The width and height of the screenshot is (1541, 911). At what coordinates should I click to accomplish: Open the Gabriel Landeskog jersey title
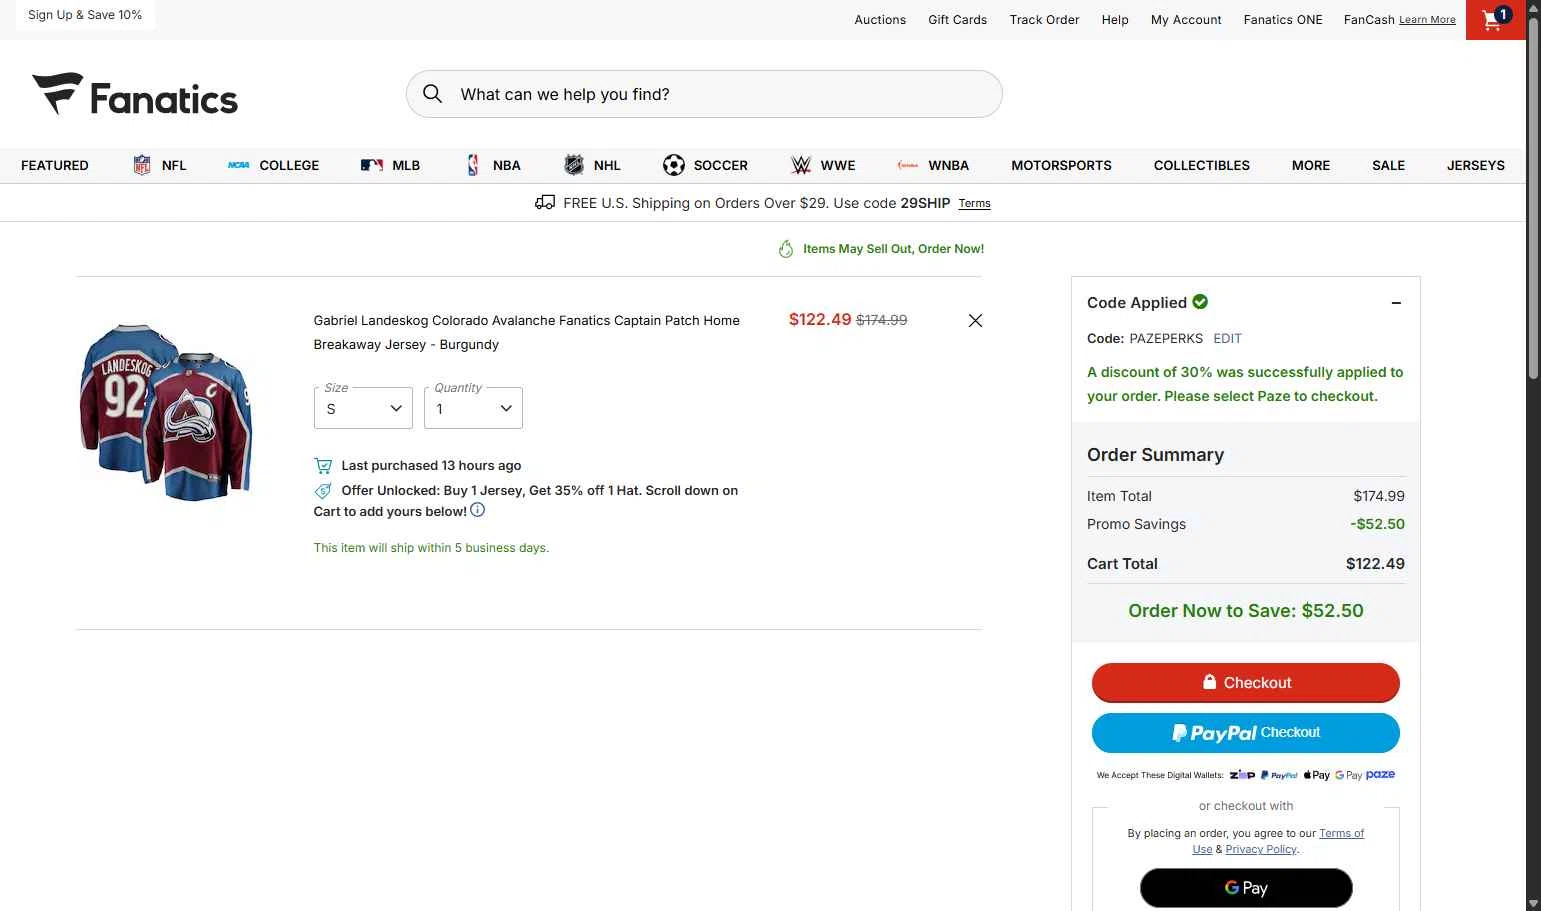(526, 332)
